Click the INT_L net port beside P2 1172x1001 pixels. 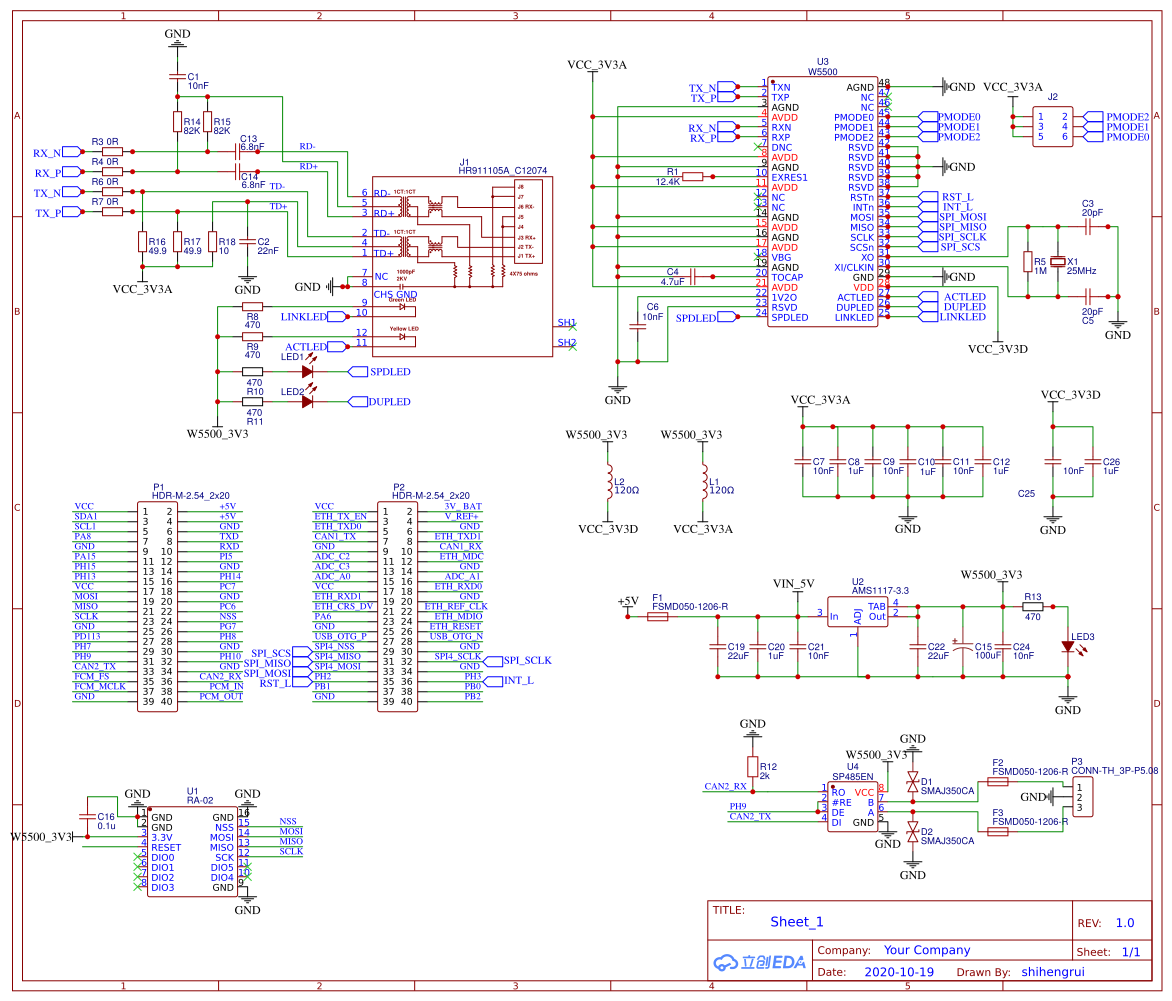(x=508, y=680)
